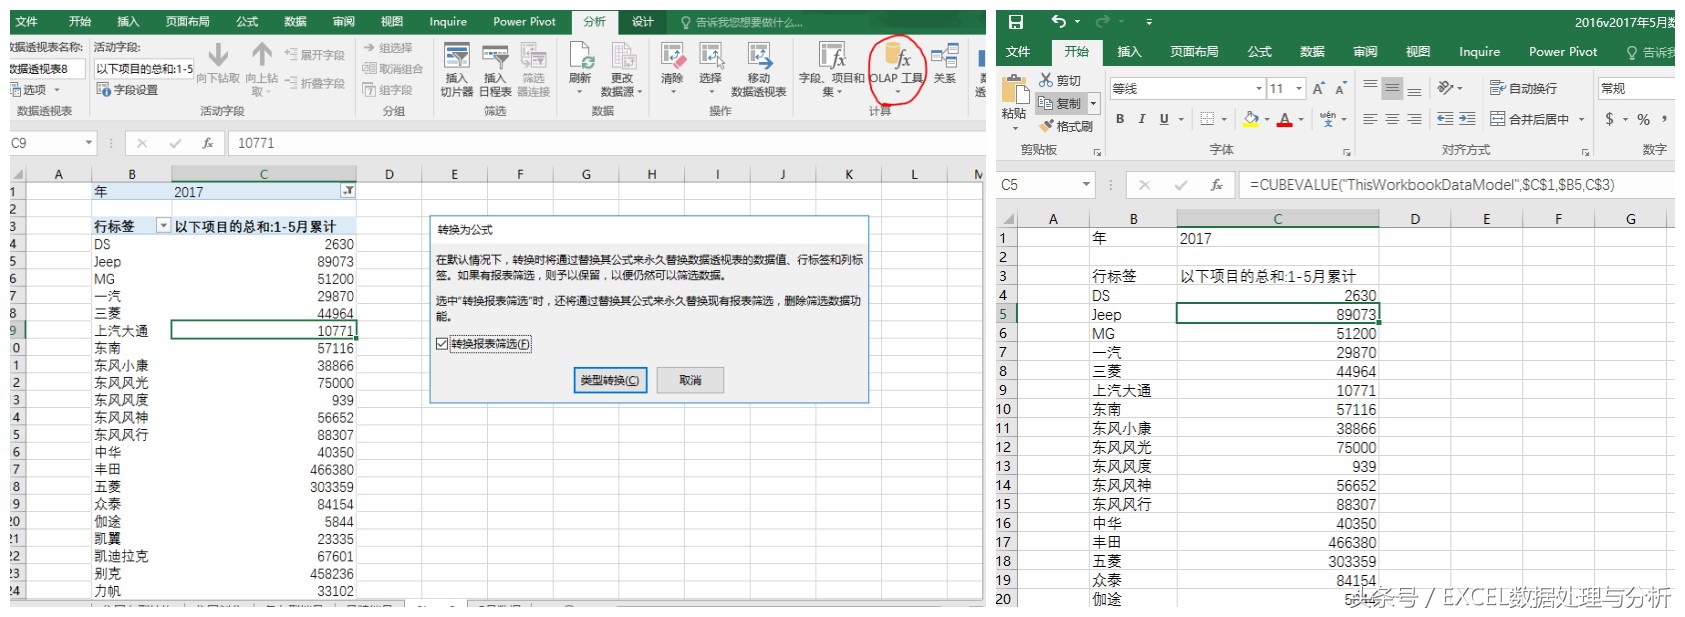Click the percent style icon
Viewport: 1685px width, 617px height.
coord(1643,119)
